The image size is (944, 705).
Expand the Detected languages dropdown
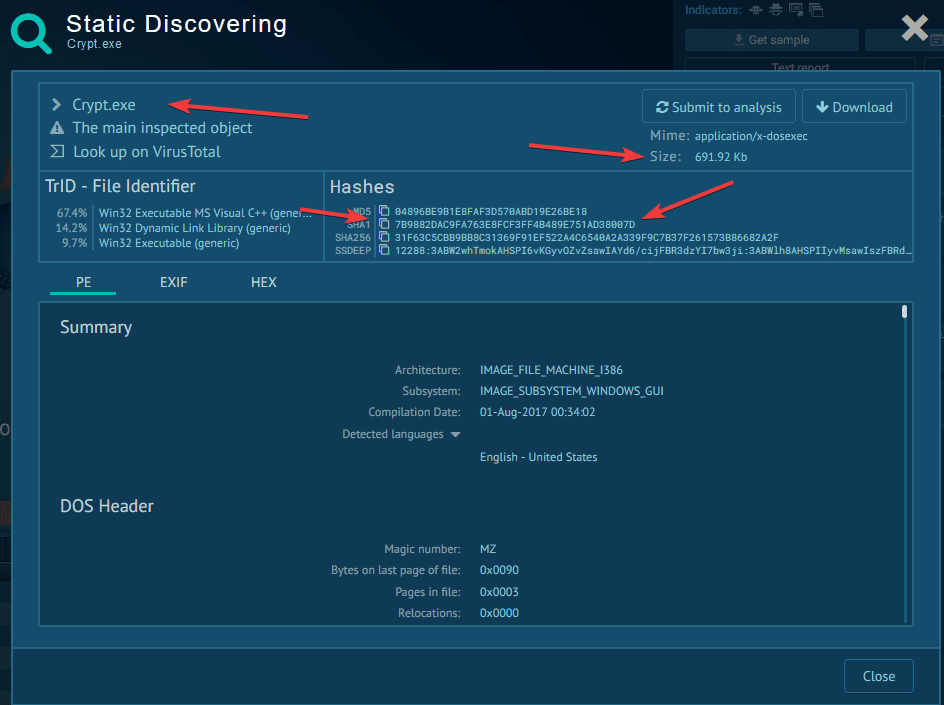coord(455,435)
